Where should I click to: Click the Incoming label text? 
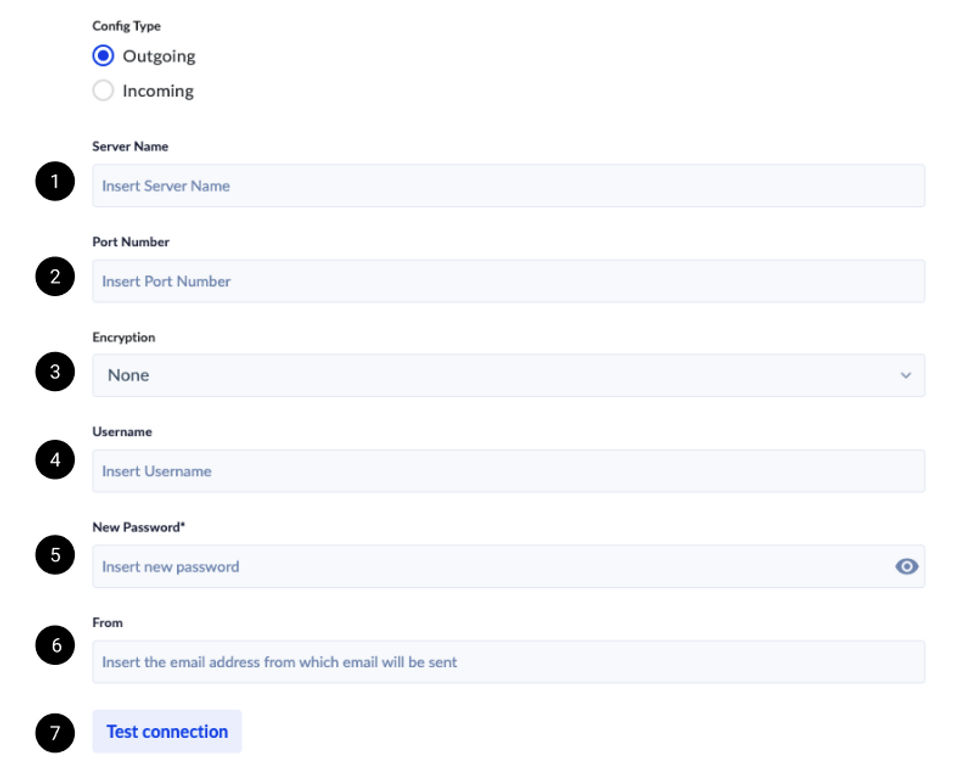tap(158, 91)
